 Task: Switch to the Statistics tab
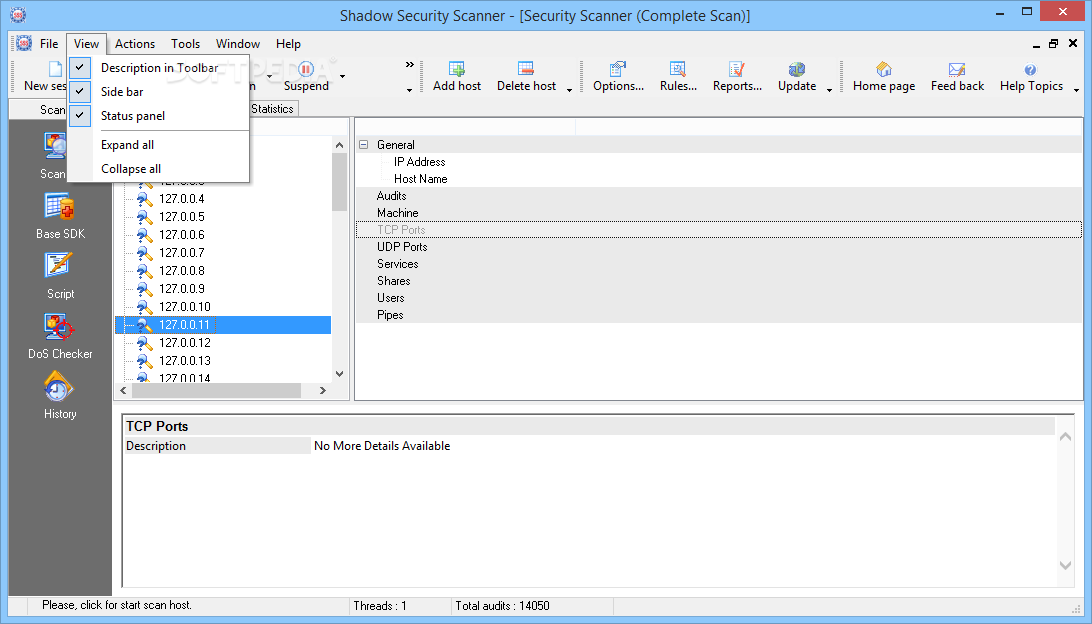pos(272,109)
